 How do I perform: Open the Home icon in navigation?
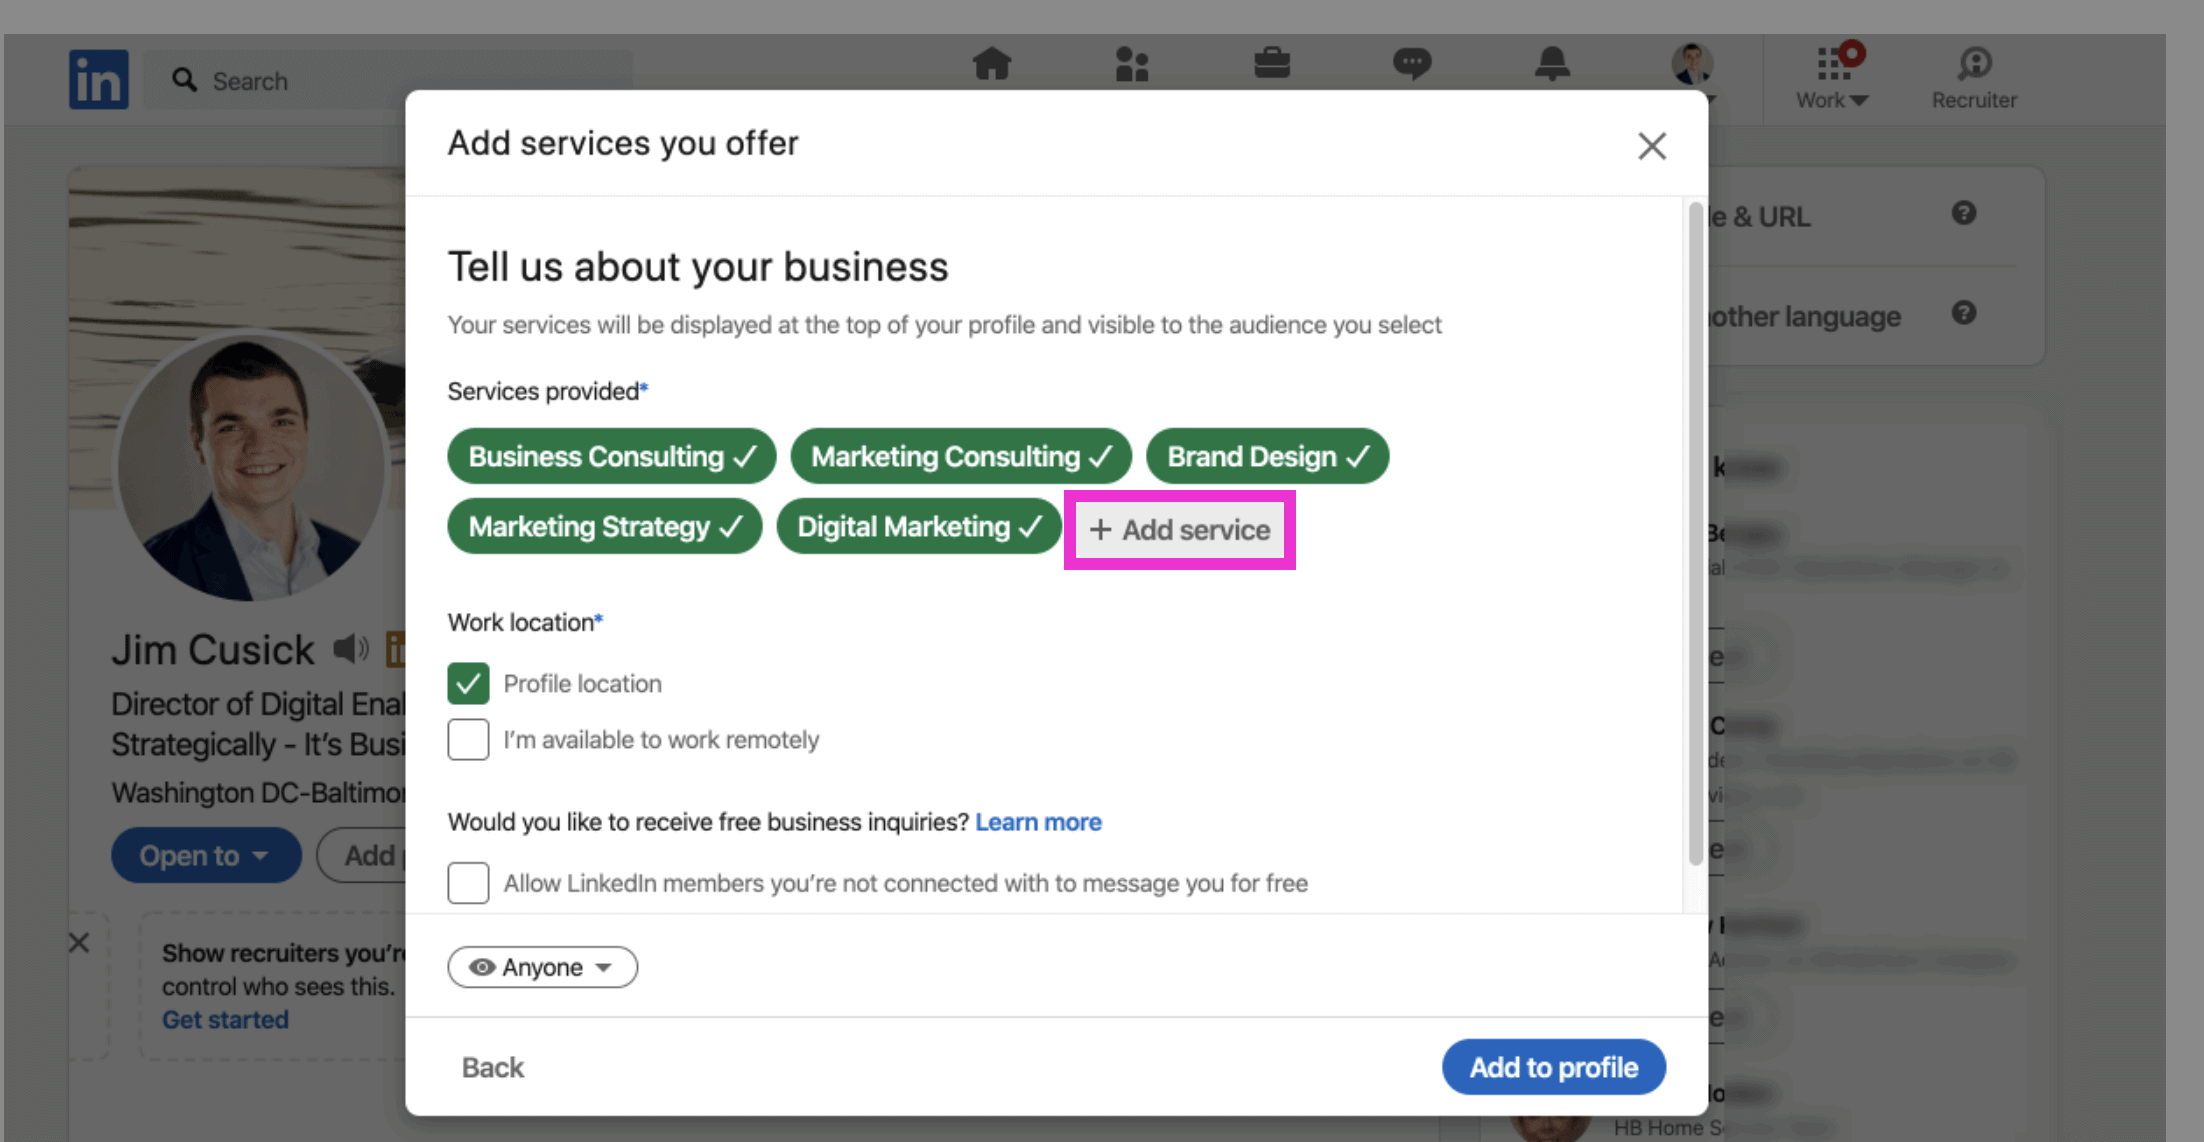tap(992, 64)
